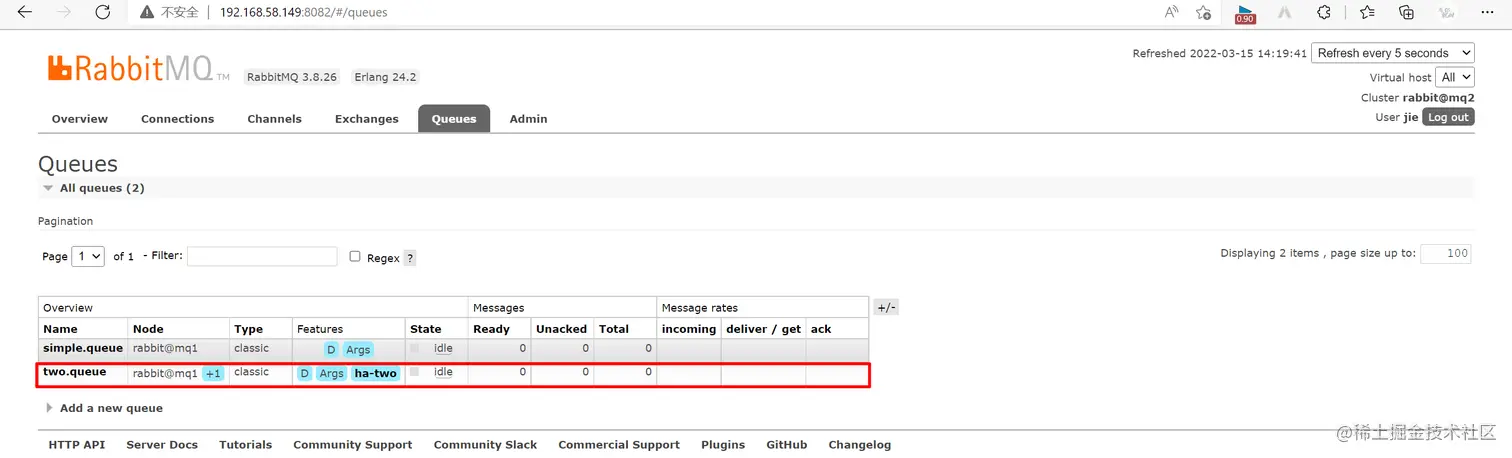
Task: Switch to the Connections tab
Action: point(177,119)
